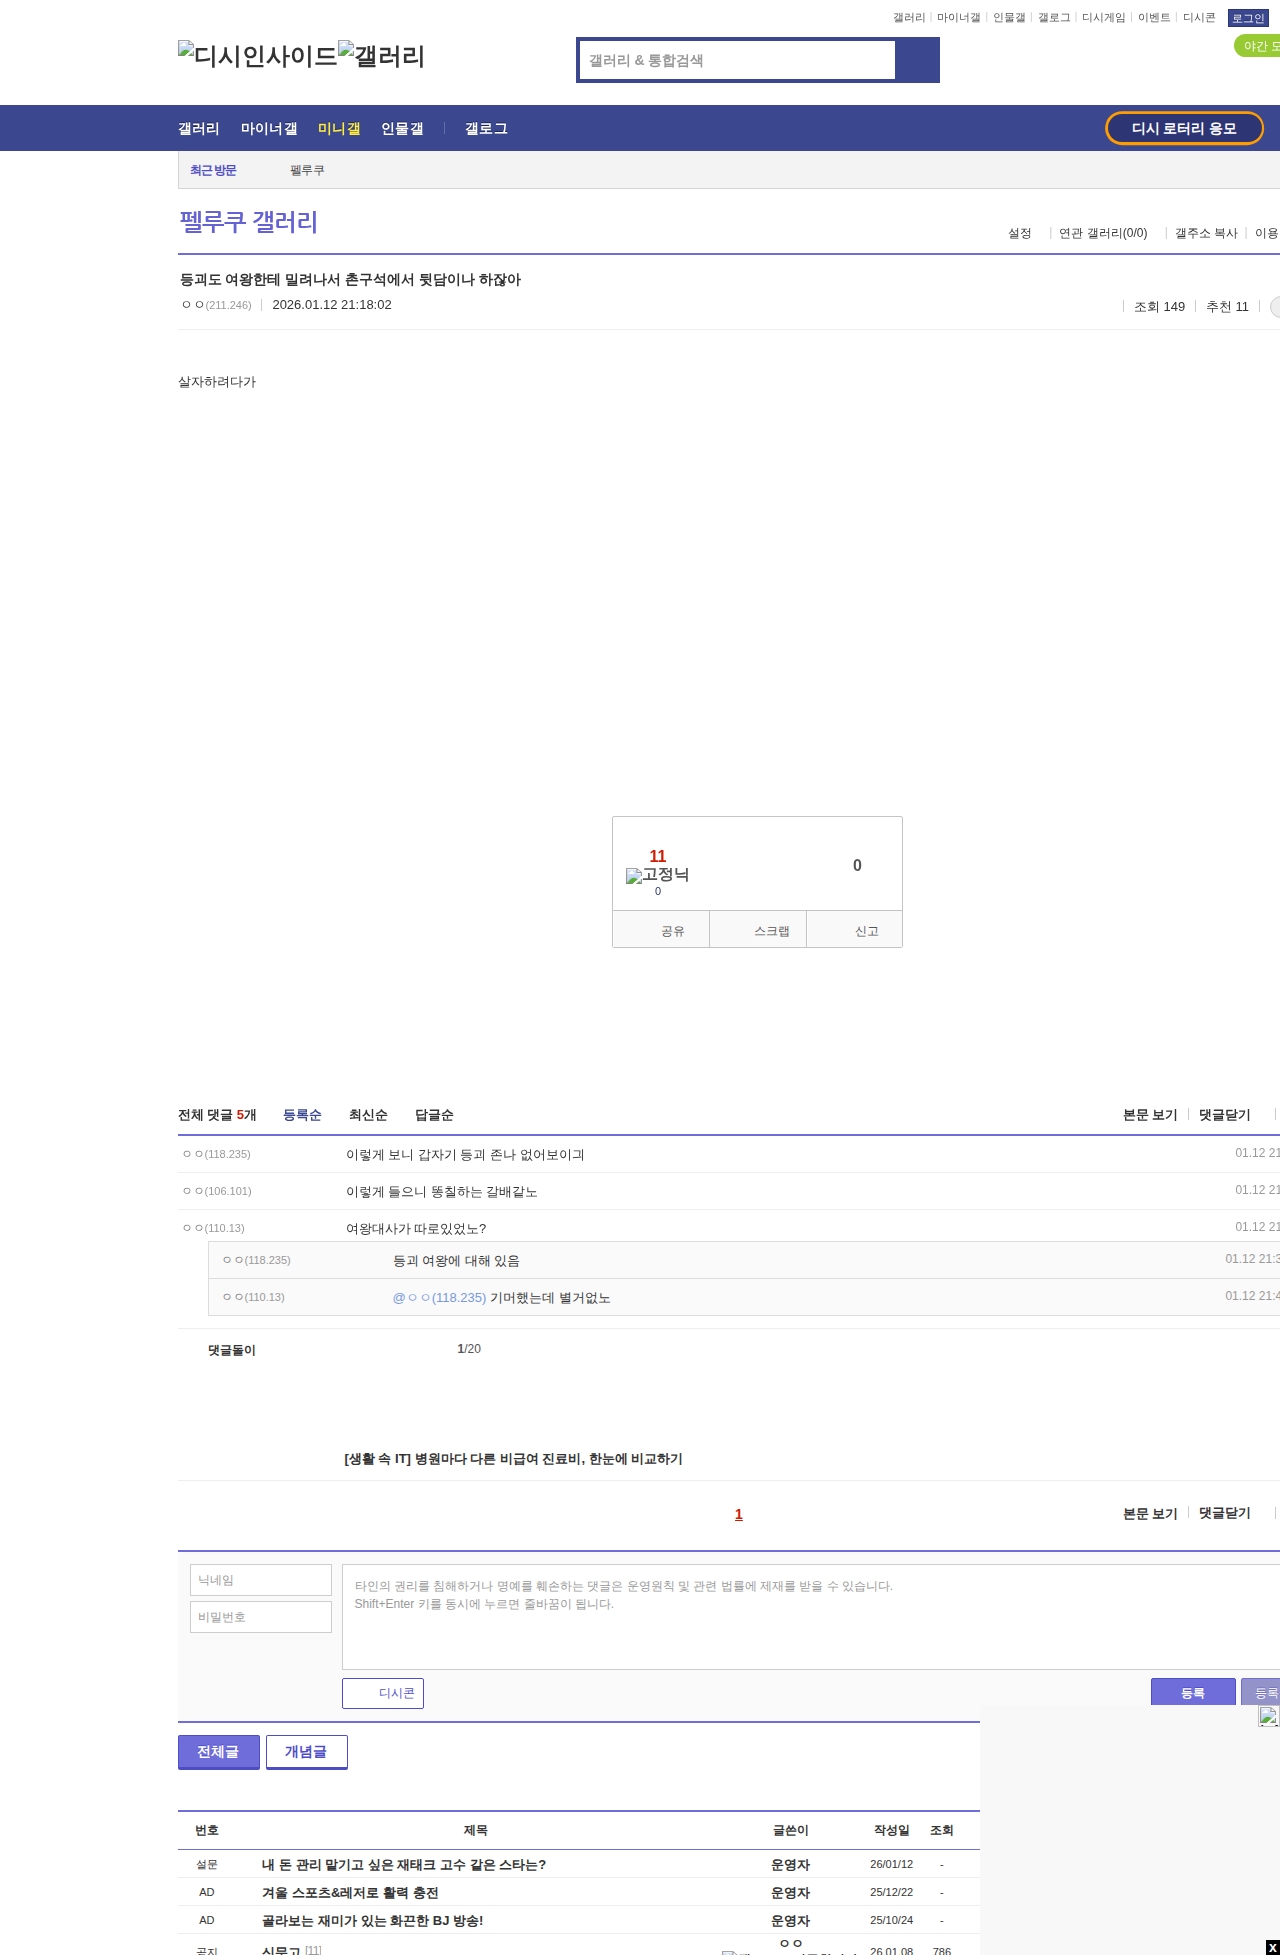Image resolution: width=1280 pixels, height=1955 pixels.
Task: Open the 디시콘 emoticon picker
Action: pyautogui.click(x=383, y=1693)
